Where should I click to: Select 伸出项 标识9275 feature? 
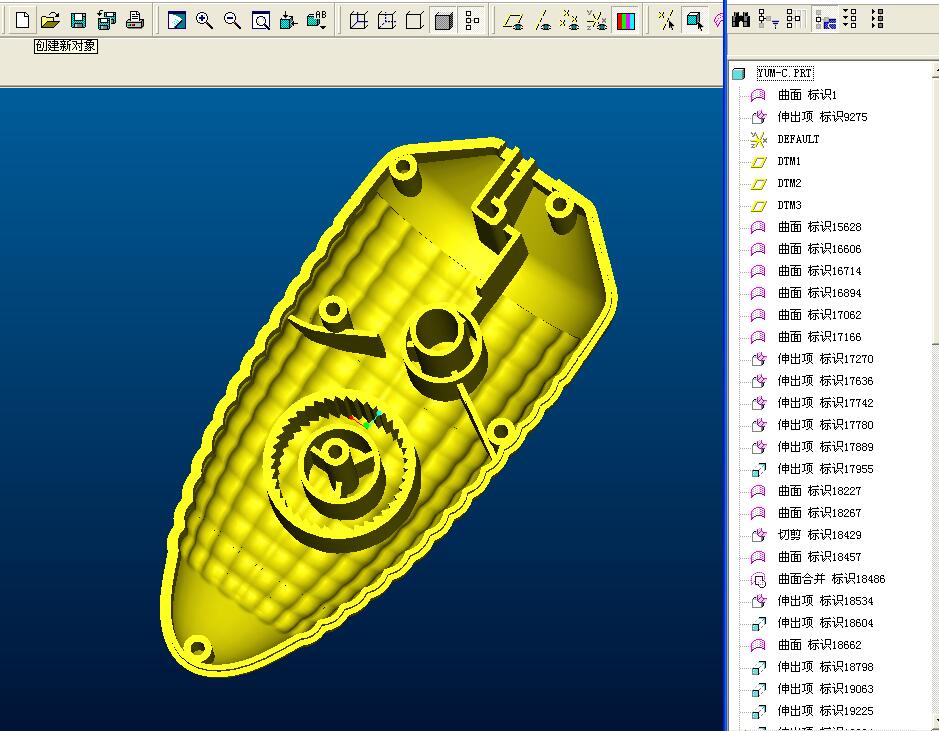[x=822, y=117]
